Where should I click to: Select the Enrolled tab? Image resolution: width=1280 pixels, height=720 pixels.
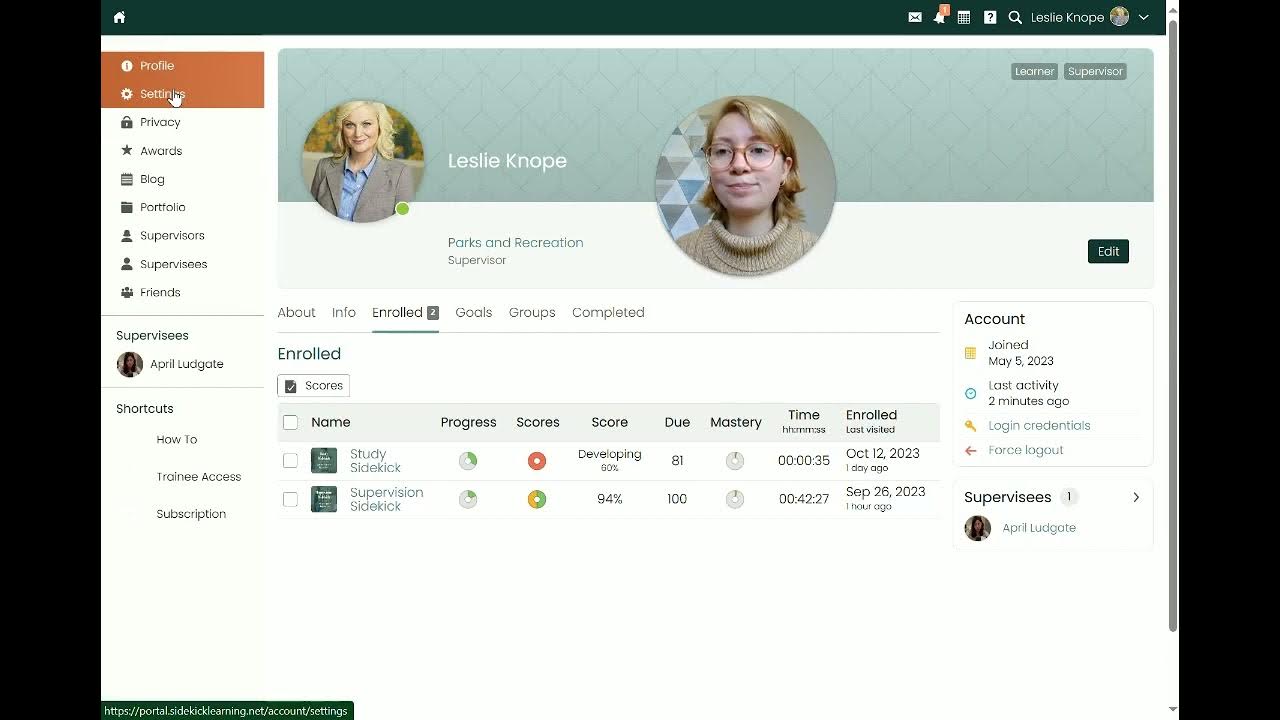coord(405,312)
